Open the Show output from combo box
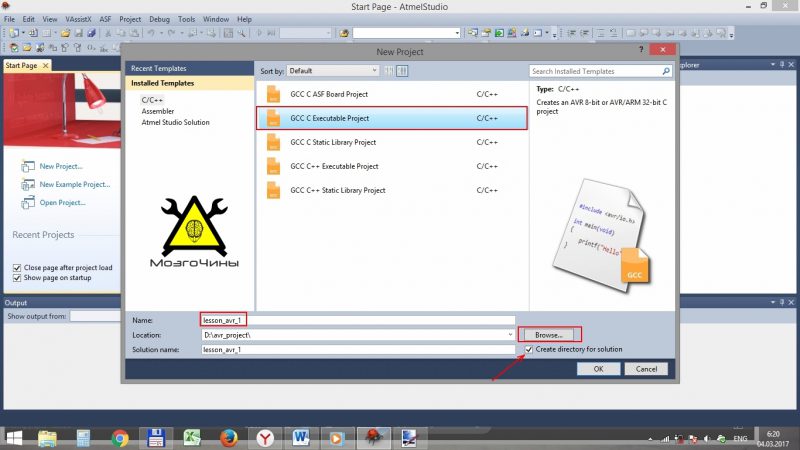Viewport: 800px width, 450px height. coord(95,316)
